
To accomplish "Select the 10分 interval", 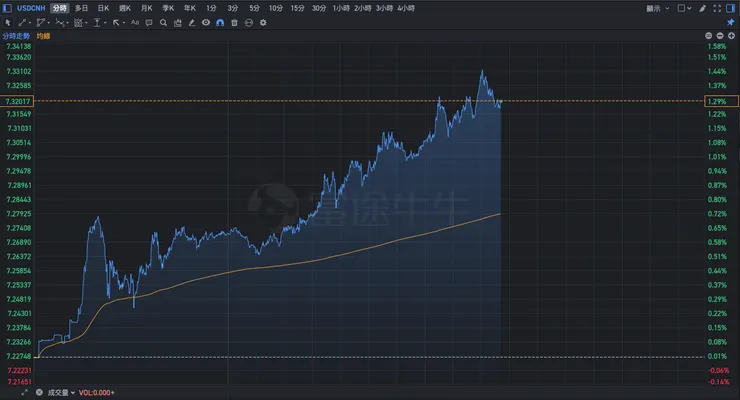I will (x=276, y=8).
